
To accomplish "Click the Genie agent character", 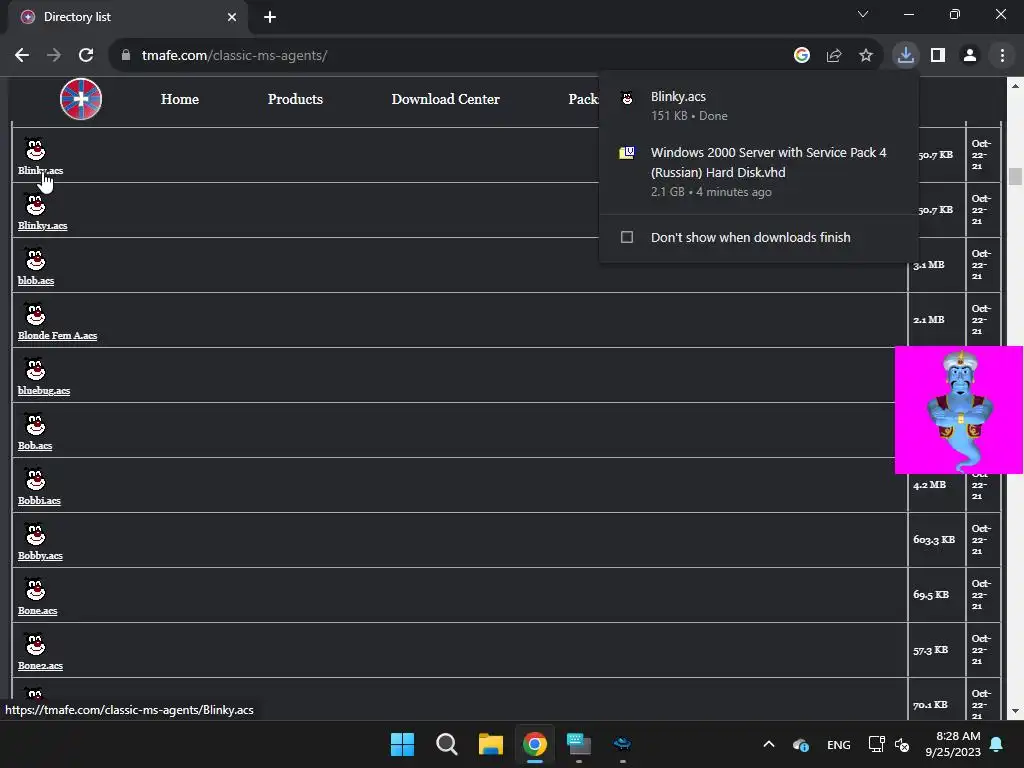I will (959, 410).
